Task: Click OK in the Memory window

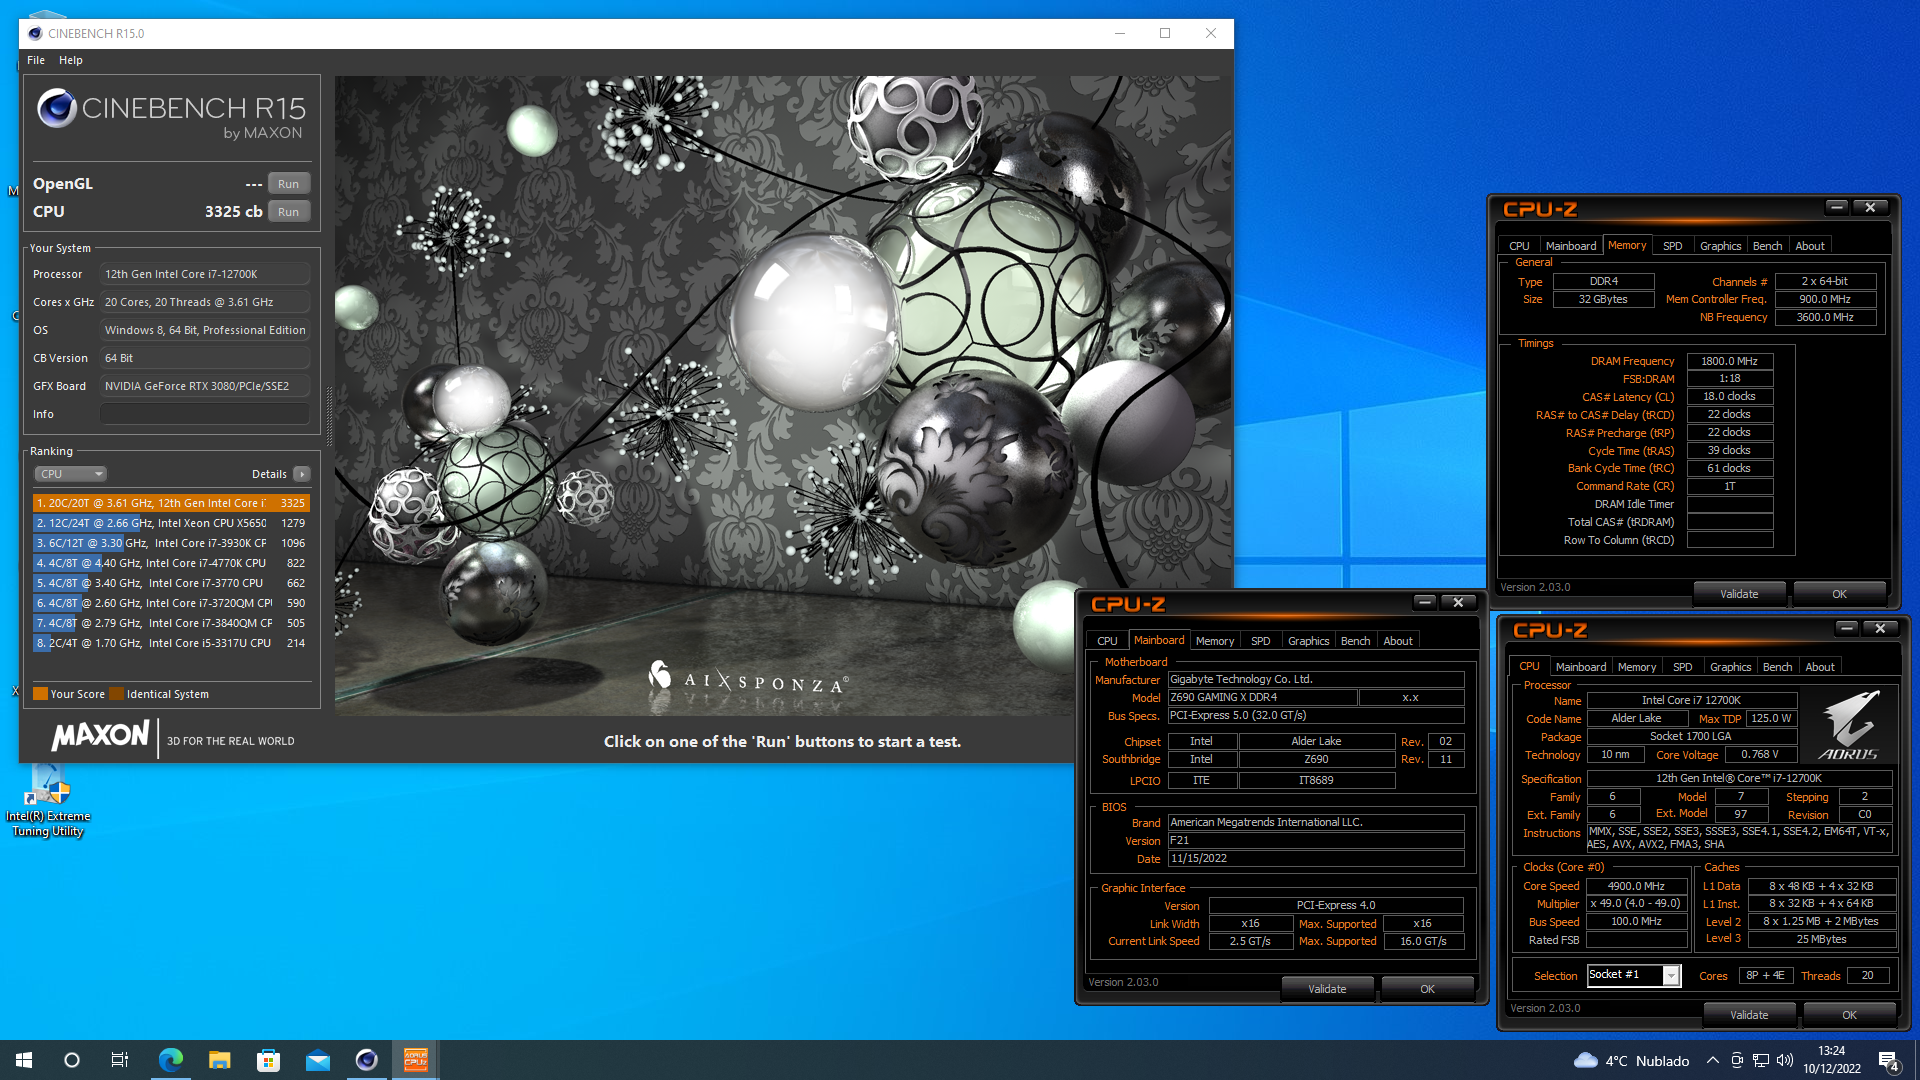Action: click(x=1839, y=594)
